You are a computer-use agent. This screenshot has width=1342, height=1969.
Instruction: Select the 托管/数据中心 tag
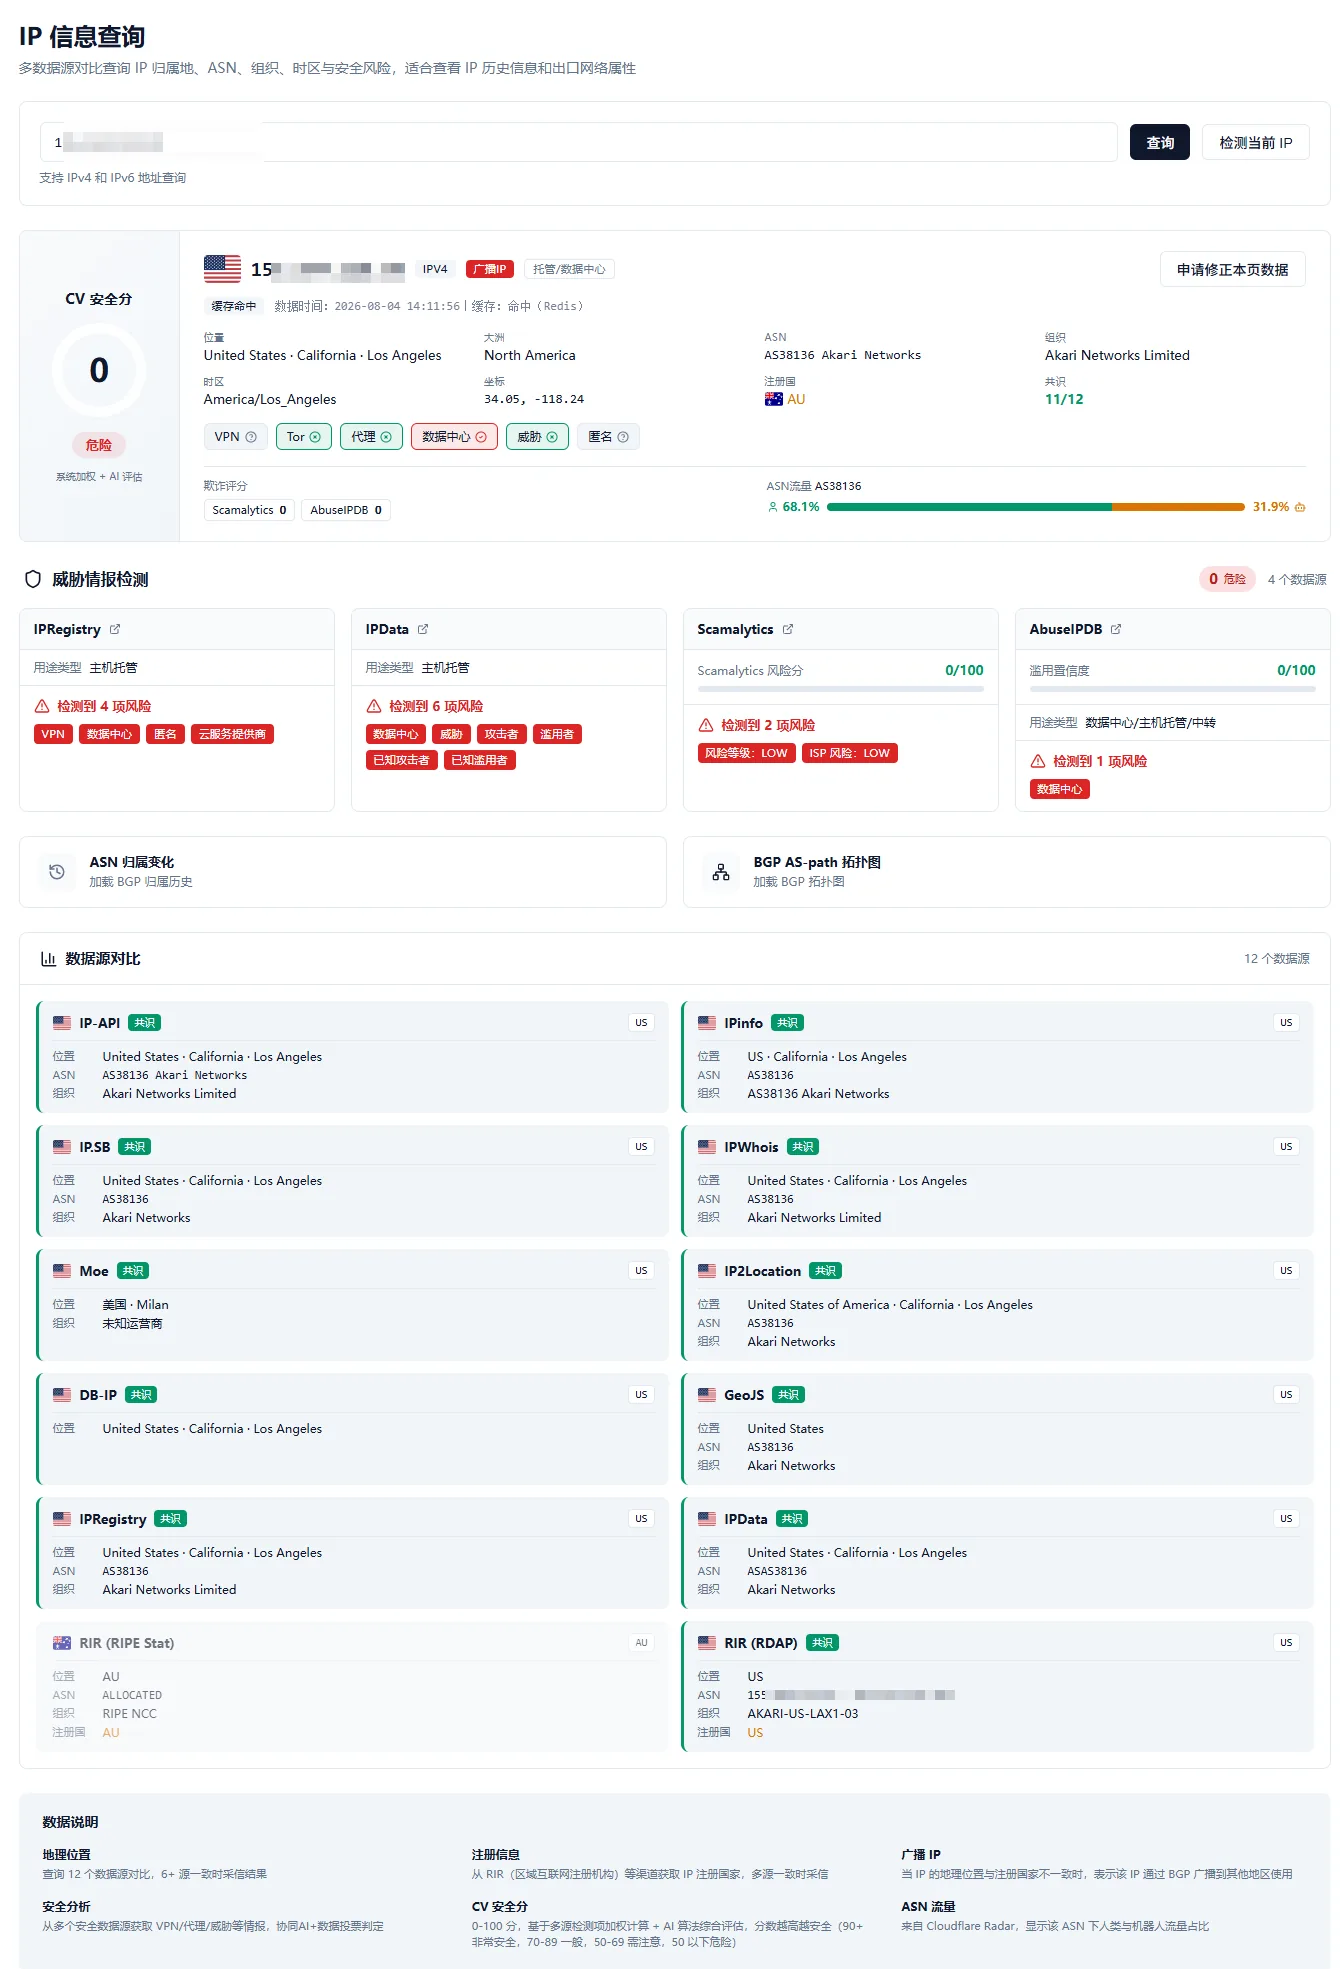pos(569,269)
